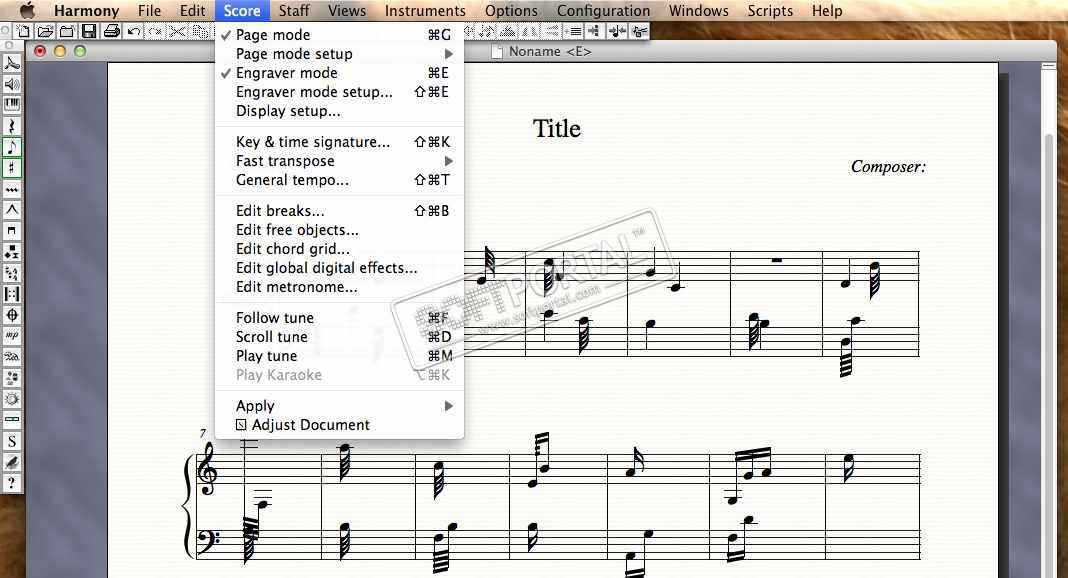Expand the Apply submenu
The height and width of the screenshot is (578, 1068).
point(339,406)
